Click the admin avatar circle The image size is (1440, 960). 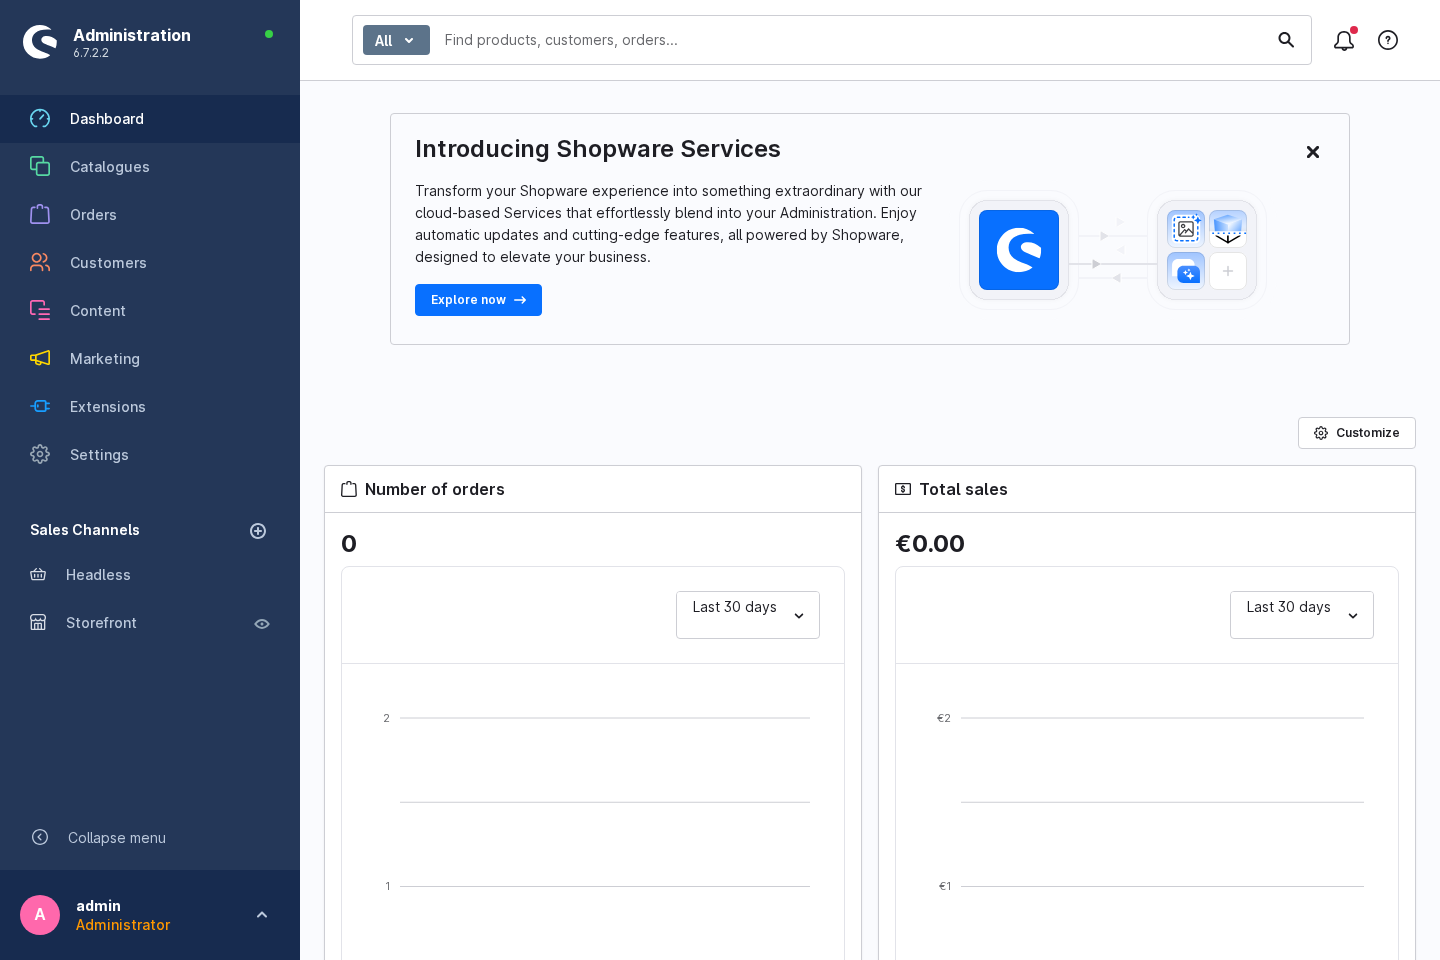click(x=40, y=915)
